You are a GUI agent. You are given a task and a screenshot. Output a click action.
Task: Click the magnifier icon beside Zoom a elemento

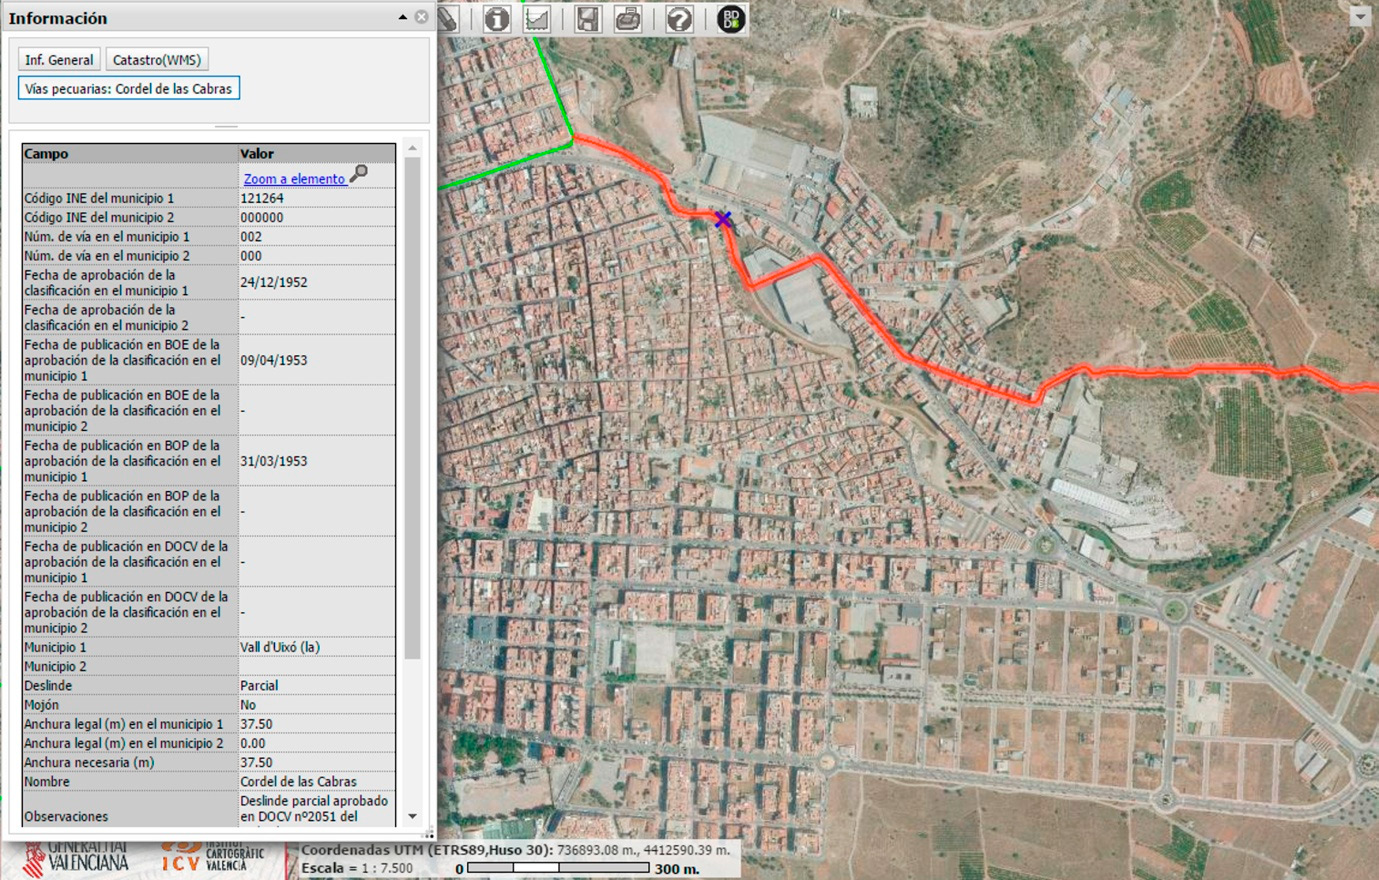(x=359, y=175)
